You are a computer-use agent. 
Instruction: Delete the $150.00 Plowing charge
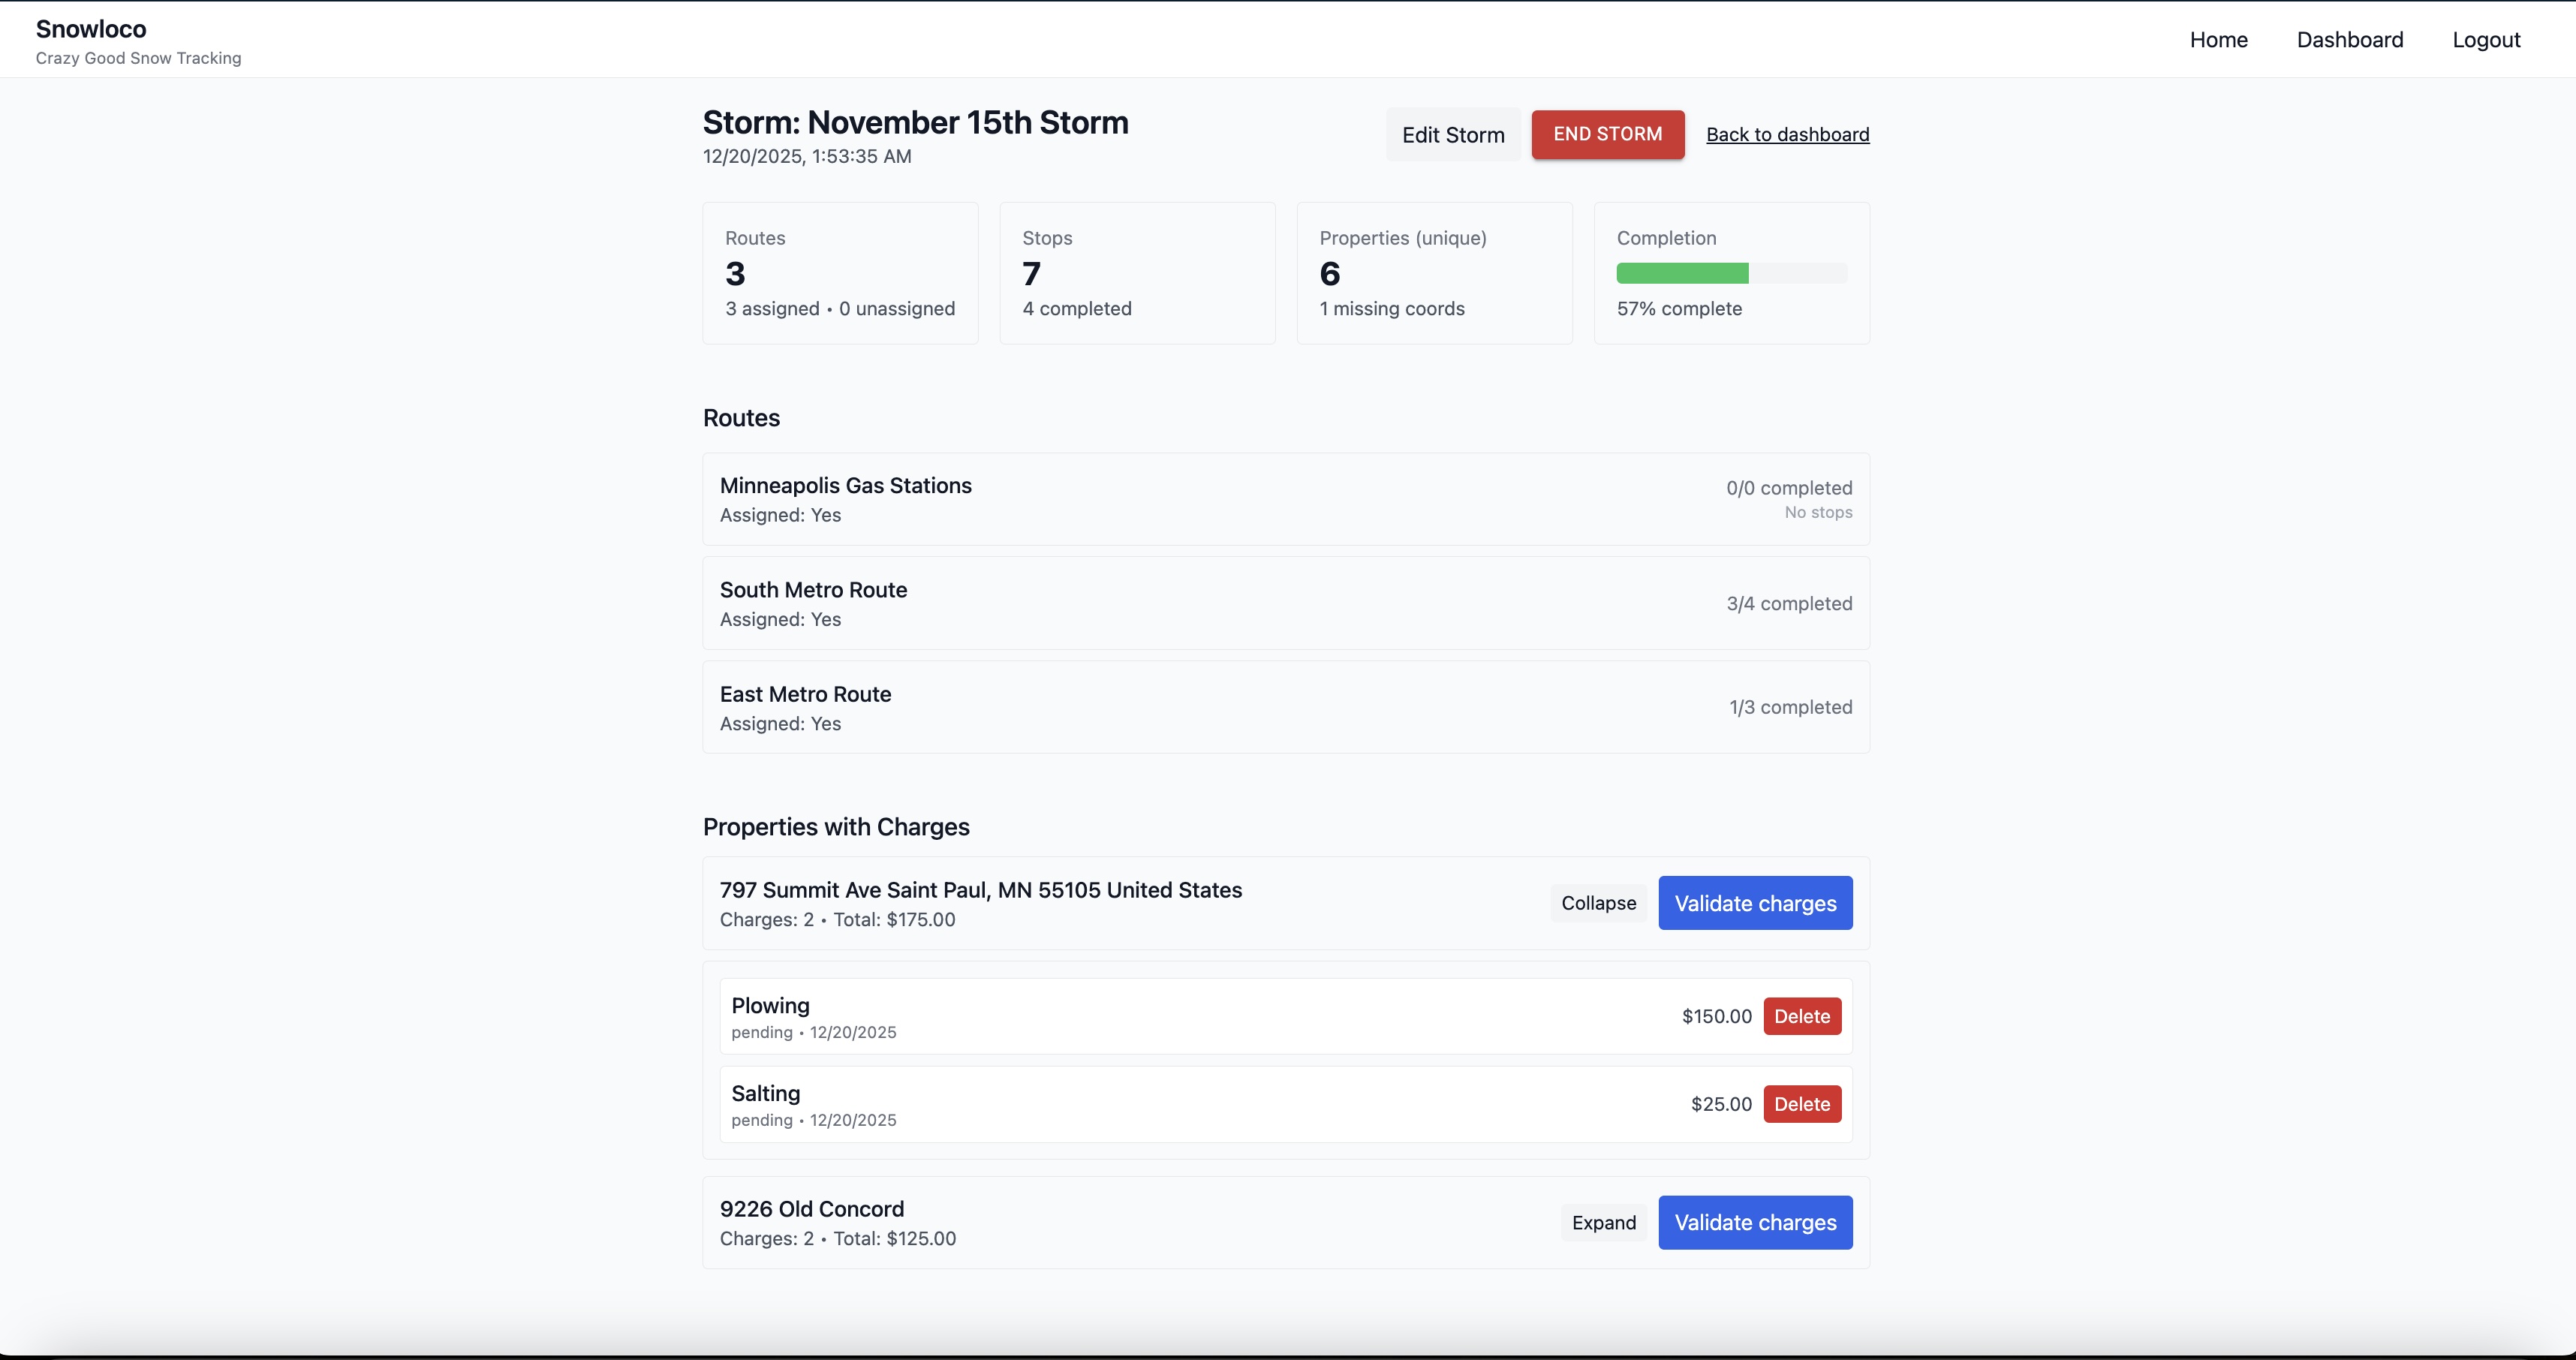(1801, 1015)
